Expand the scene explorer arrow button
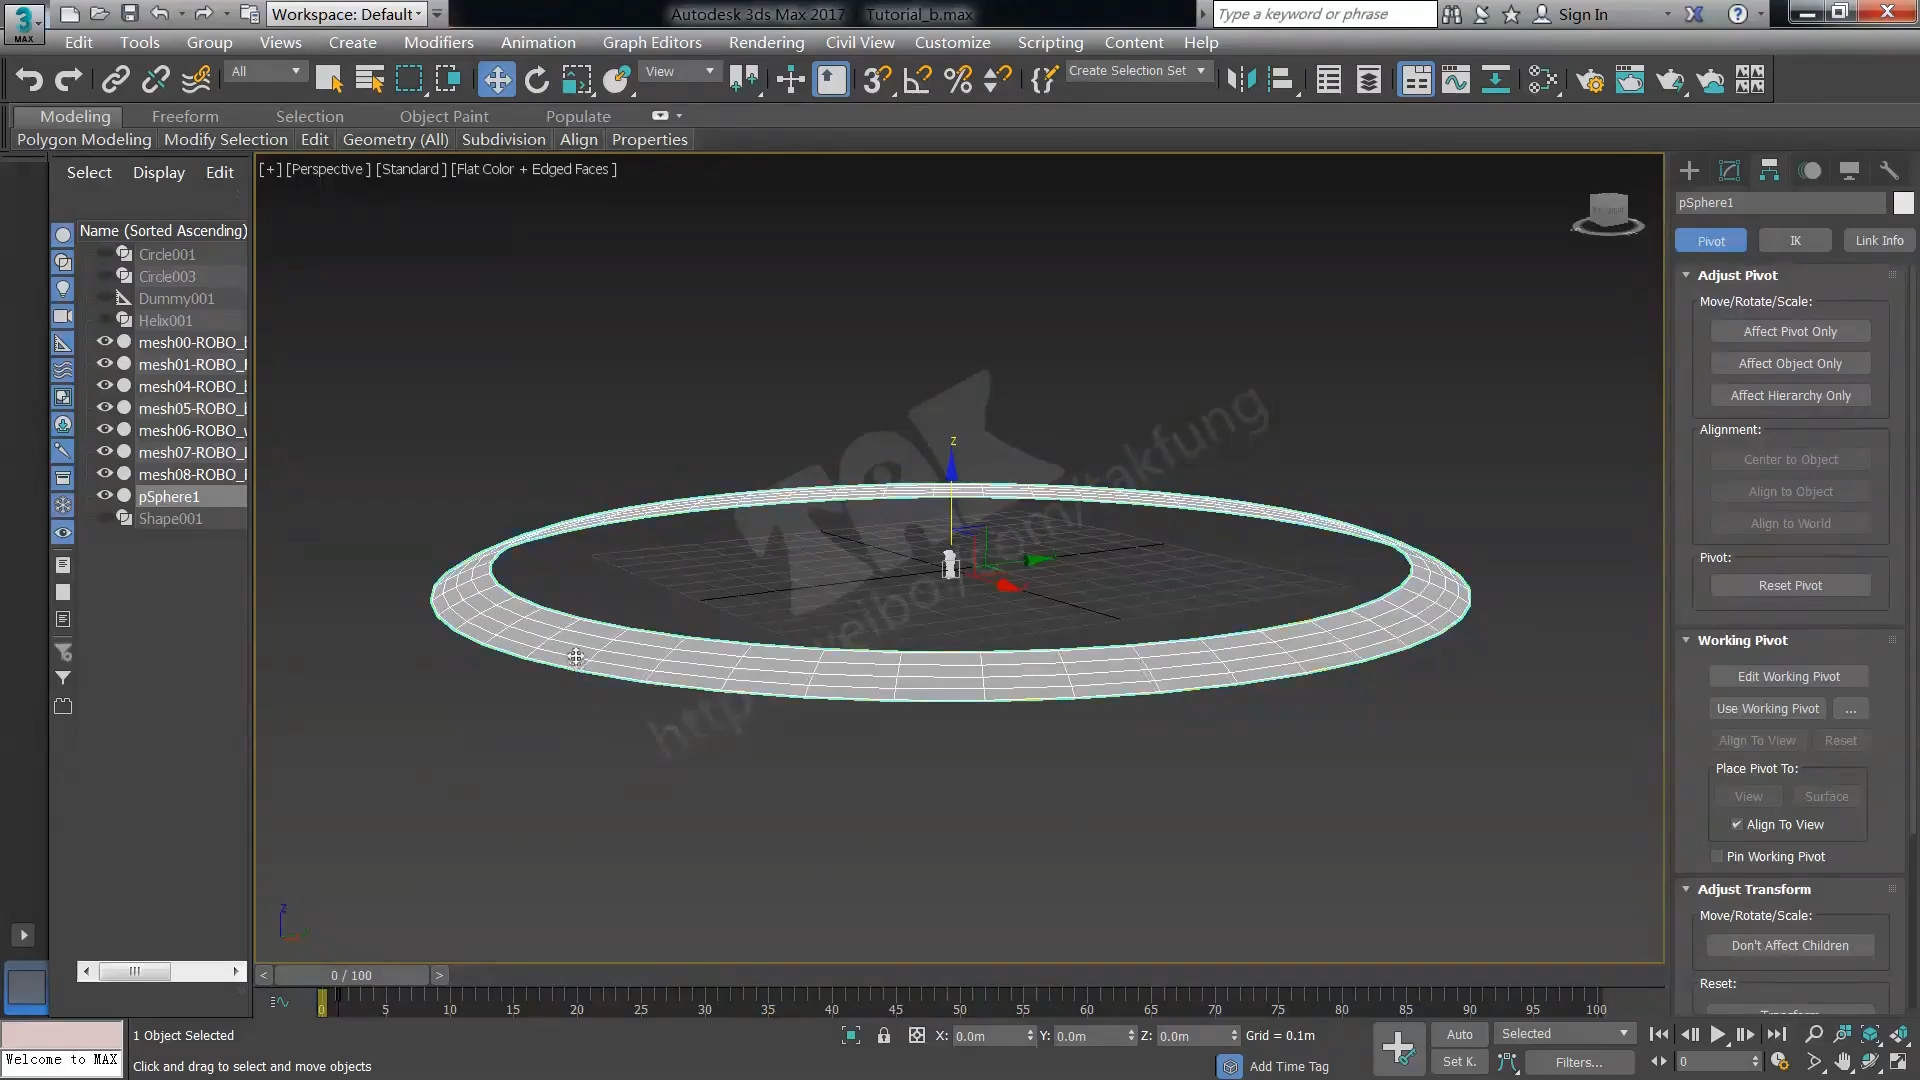The width and height of the screenshot is (1920, 1080). 23,935
